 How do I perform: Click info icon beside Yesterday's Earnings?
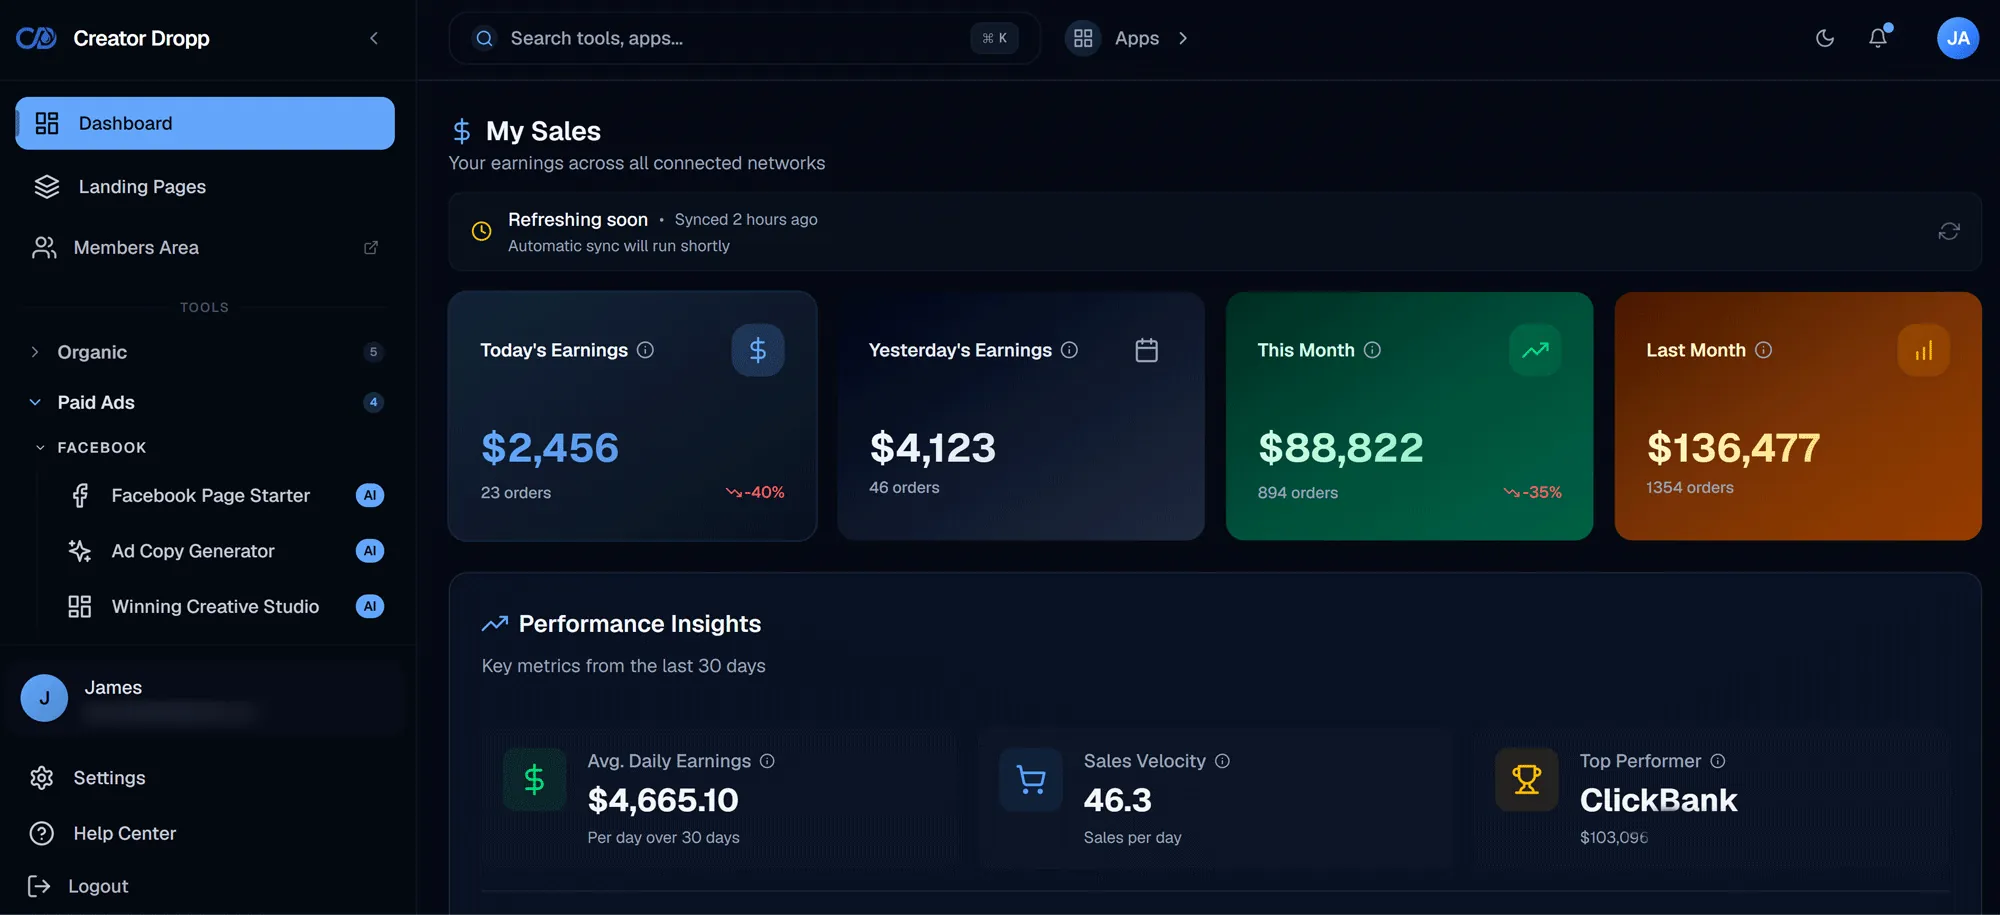point(1069,350)
